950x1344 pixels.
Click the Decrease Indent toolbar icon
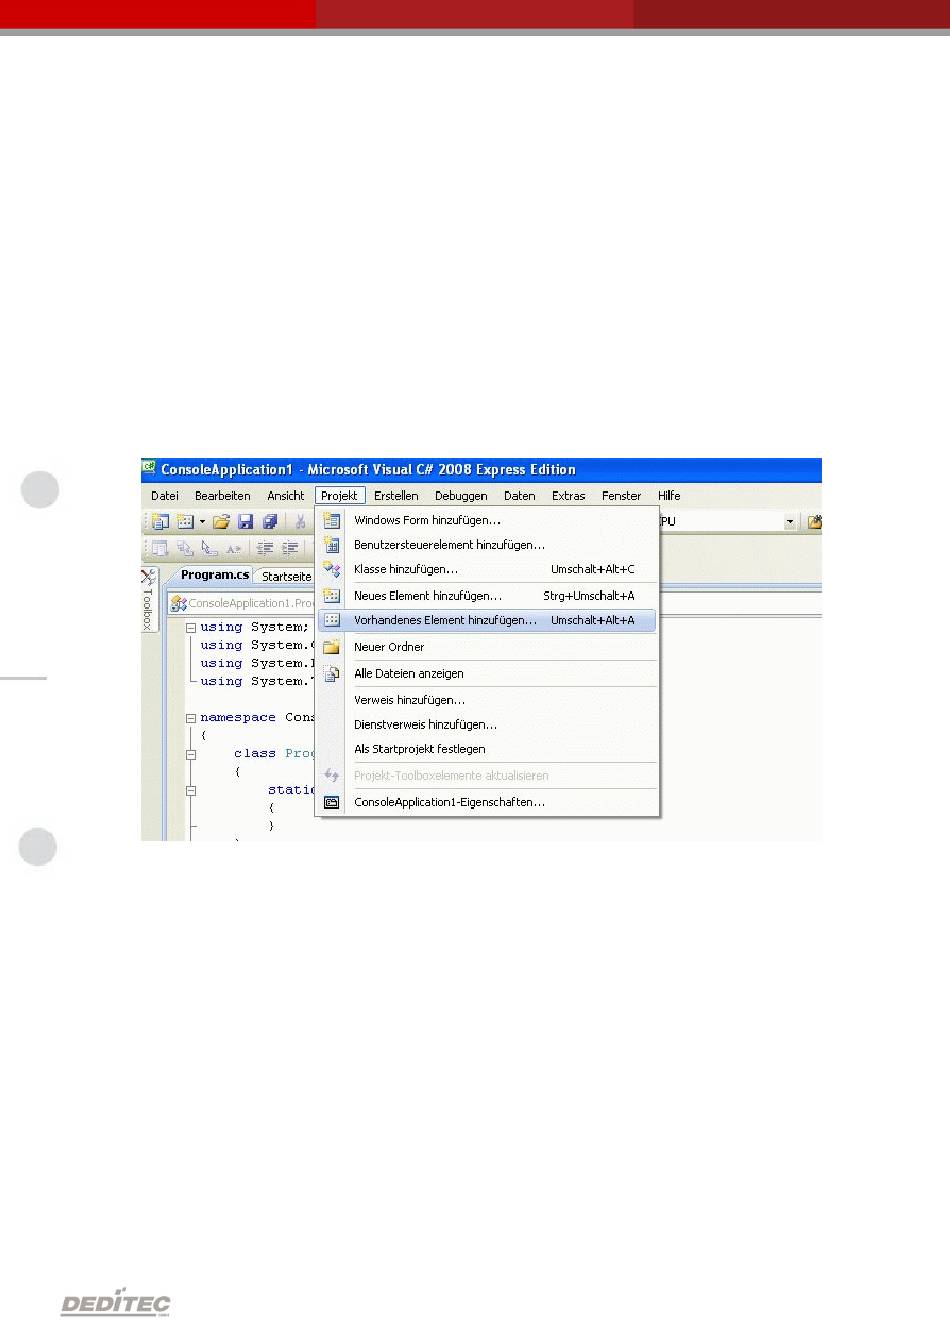265,548
